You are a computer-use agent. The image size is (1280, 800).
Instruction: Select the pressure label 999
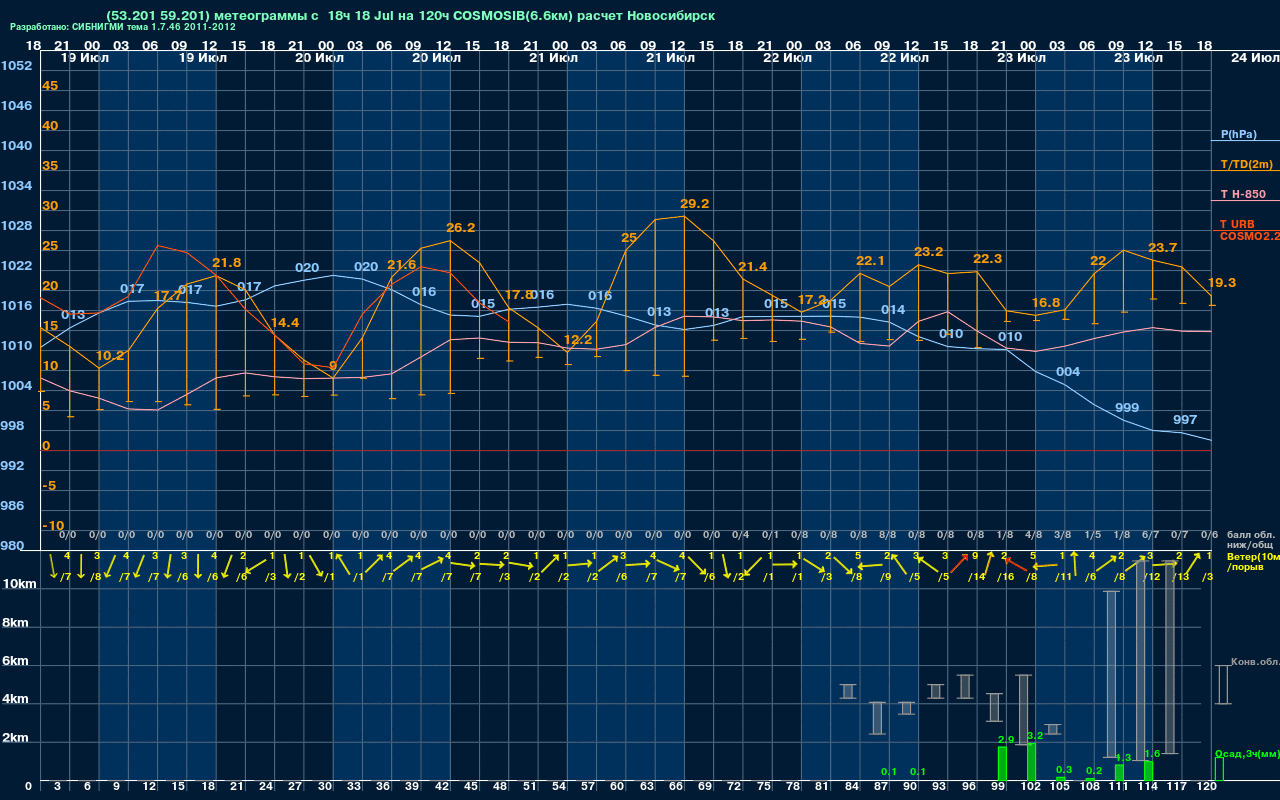pos(1127,408)
